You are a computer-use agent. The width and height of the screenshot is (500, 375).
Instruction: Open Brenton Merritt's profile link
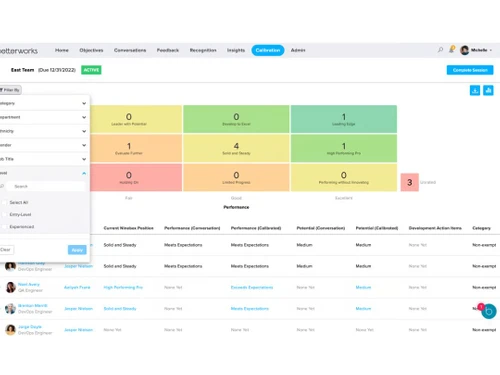point(33,306)
